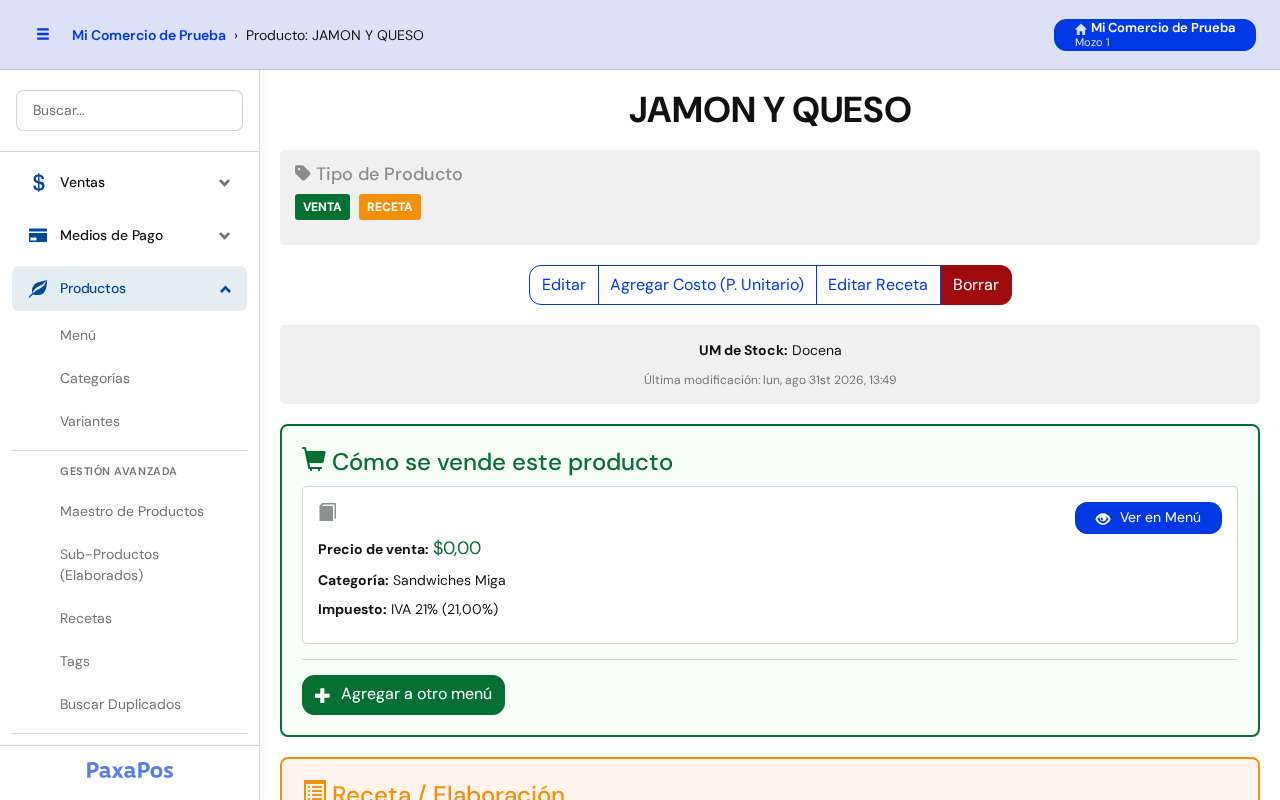Click the orange RECETA tag

click(390, 207)
